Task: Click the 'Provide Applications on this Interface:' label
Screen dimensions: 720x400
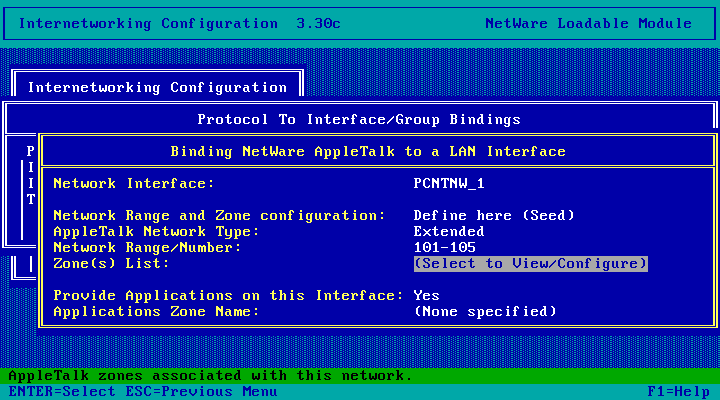Action: point(228,295)
